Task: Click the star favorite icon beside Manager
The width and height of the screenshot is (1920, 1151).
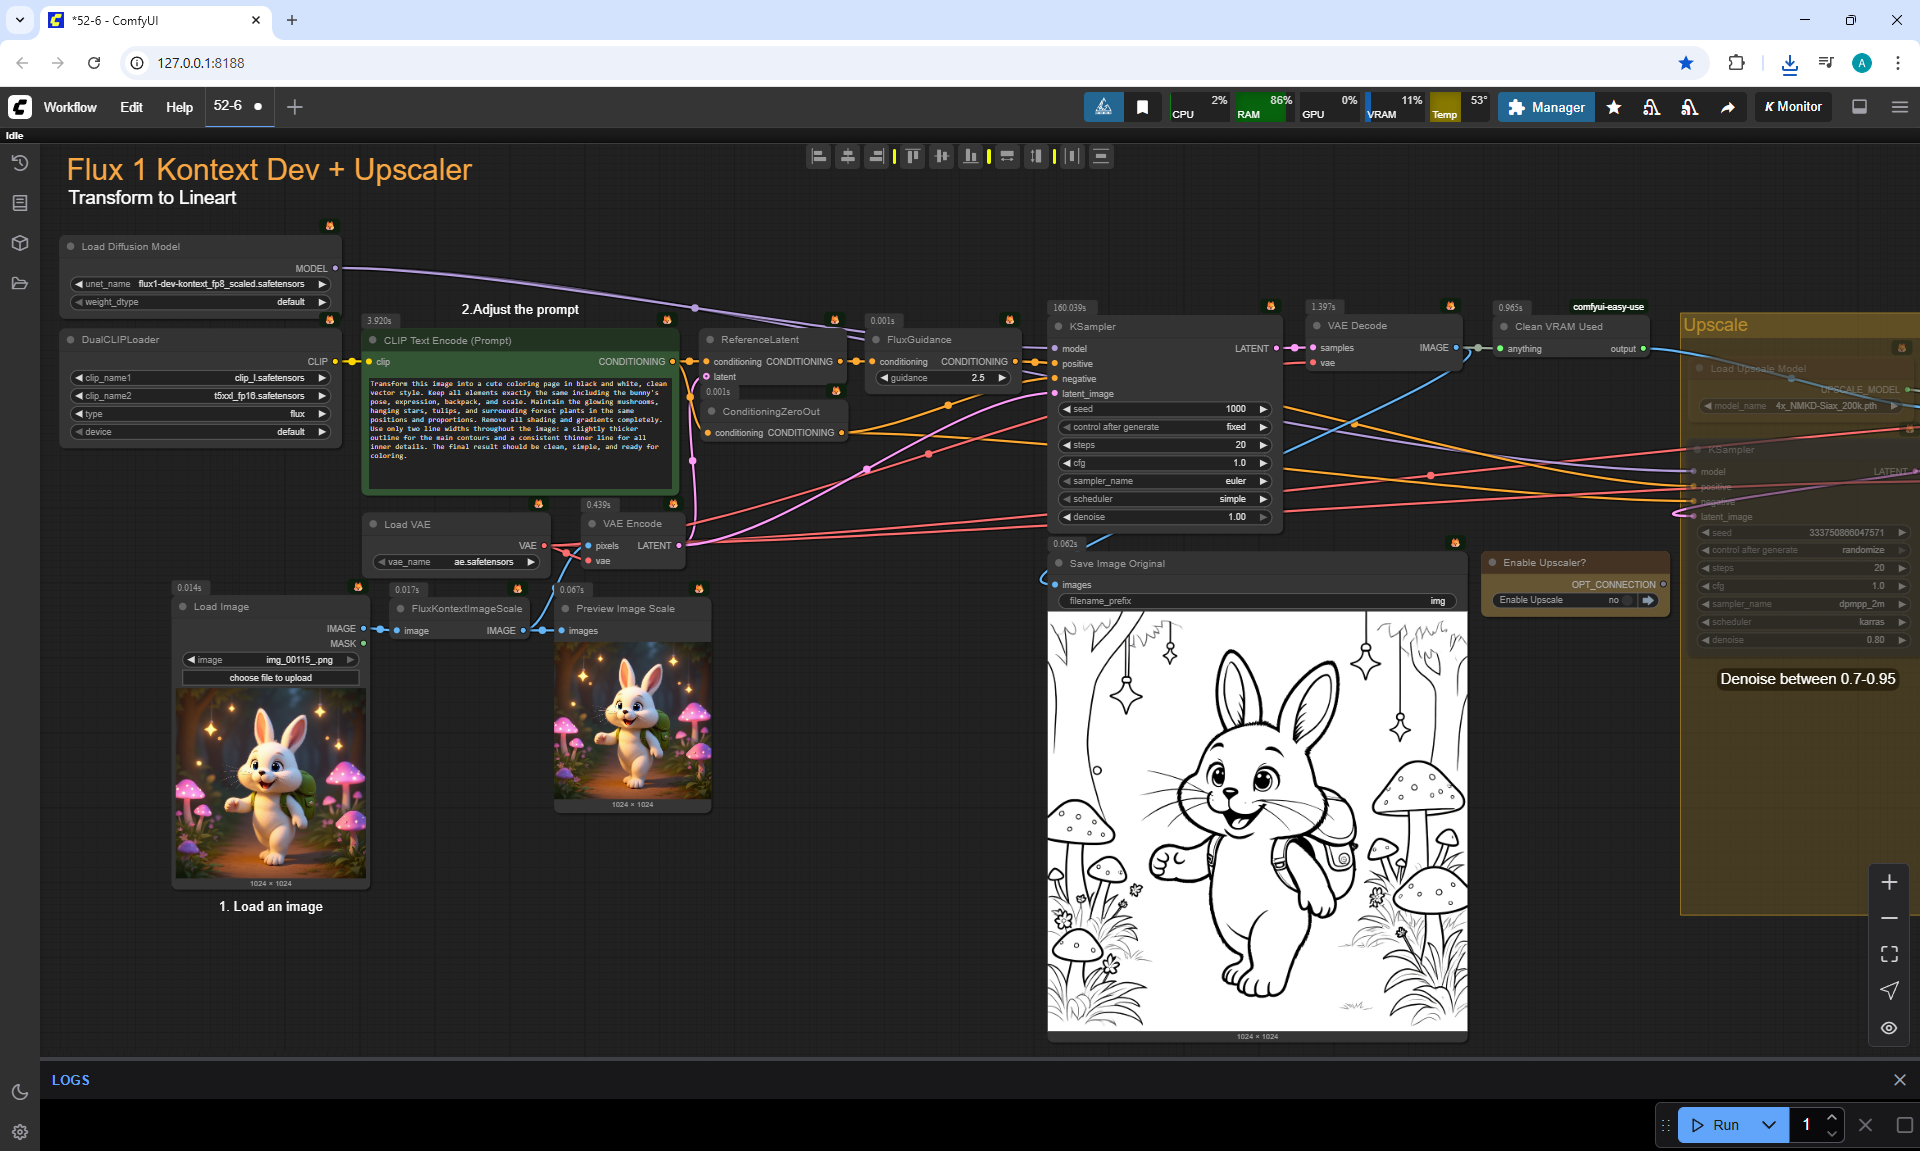Action: [x=1613, y=107]
